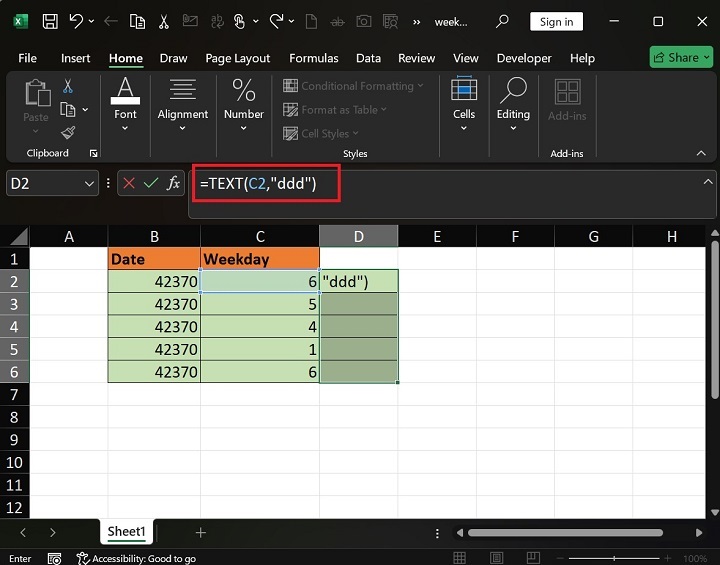
Task: Confirm formula with the green checkmark
Action: (x=150, y=183)
